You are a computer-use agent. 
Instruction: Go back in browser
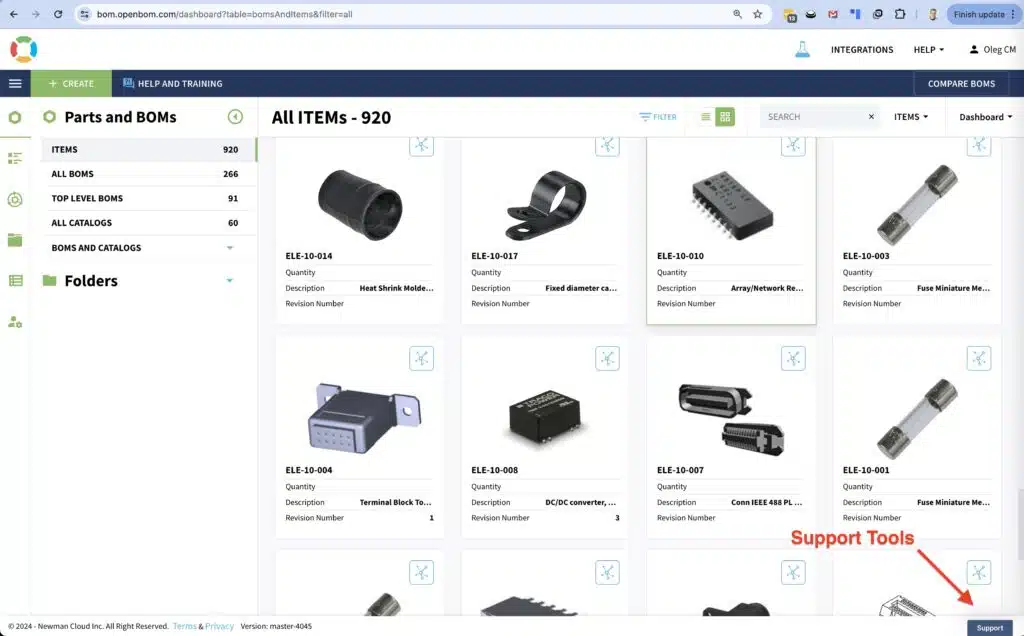(x=14, y=14)
